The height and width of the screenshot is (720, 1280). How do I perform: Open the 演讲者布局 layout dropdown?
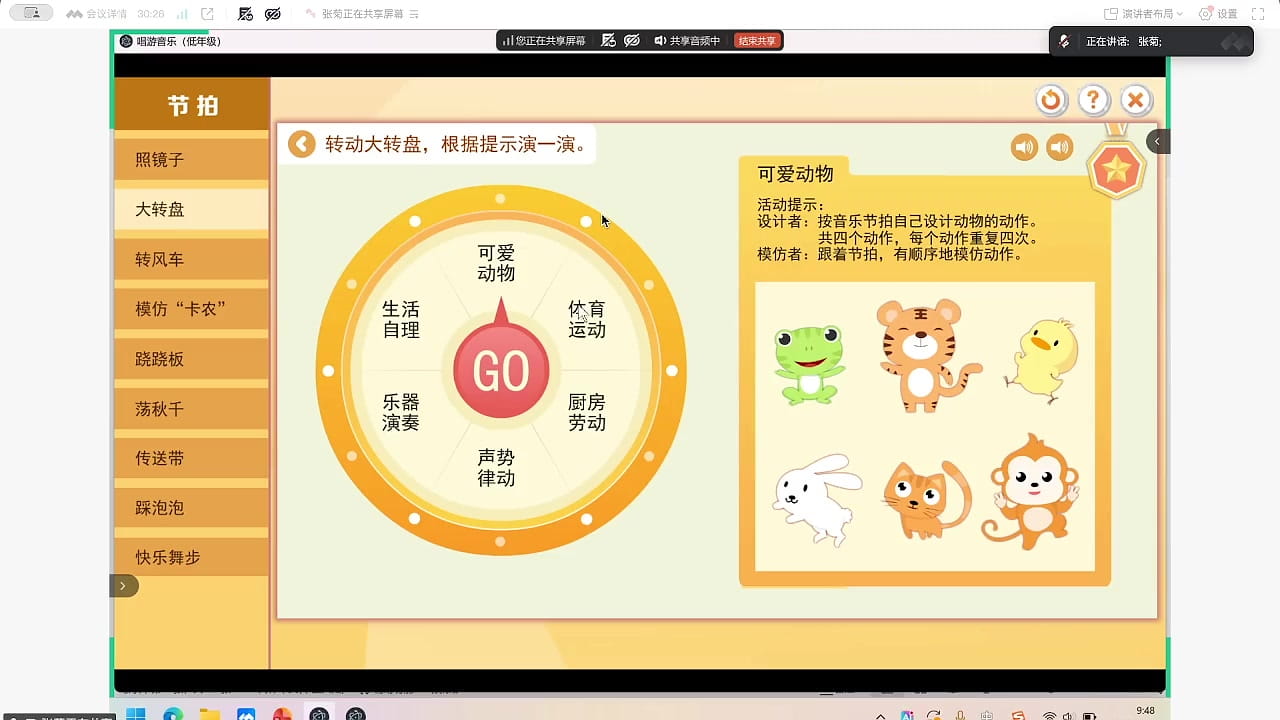(1144, 14)
